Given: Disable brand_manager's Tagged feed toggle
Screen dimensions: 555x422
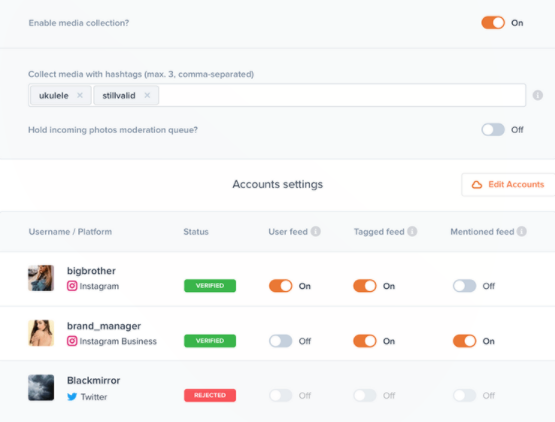Looking at the screenshot, I should [365, 341].
